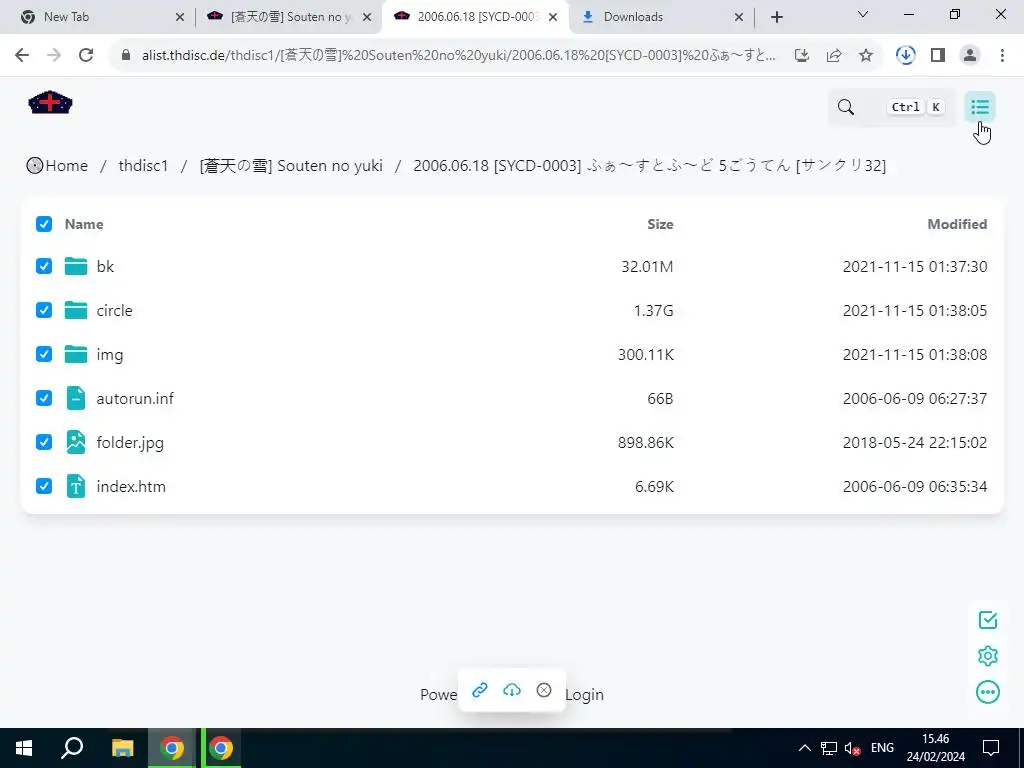Open more options ellipsis icon
Image resolution: width=1024 pixels, height=768 pixels.
(x=987, y=692)
